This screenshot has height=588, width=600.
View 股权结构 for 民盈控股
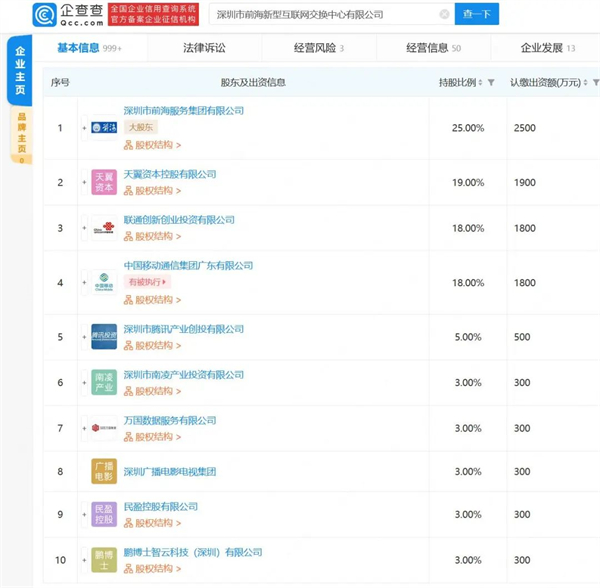(152, 523)
